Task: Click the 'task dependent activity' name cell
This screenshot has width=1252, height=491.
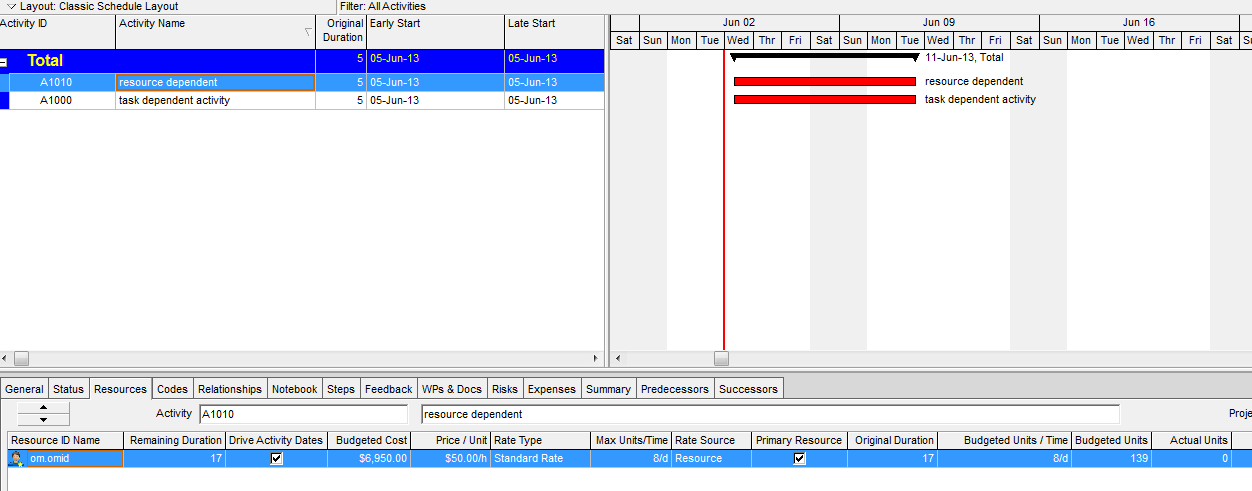Action: (x=215, y=100)
